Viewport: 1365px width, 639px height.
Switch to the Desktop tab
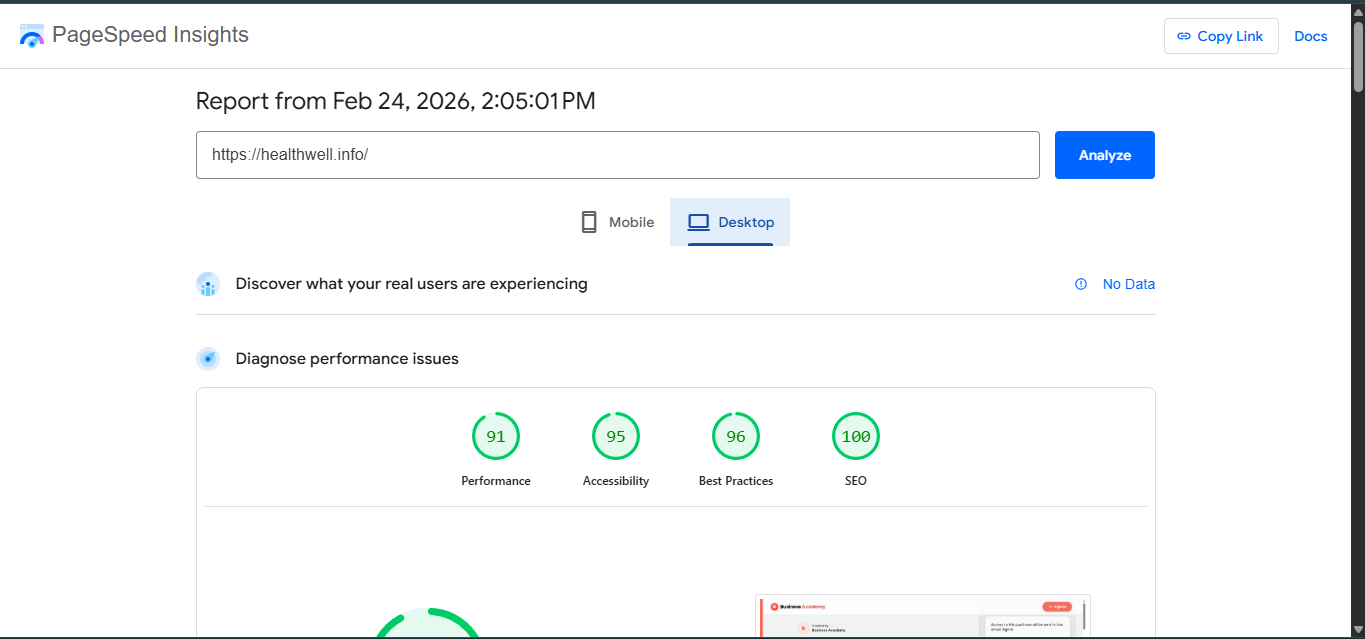(730, 222)
